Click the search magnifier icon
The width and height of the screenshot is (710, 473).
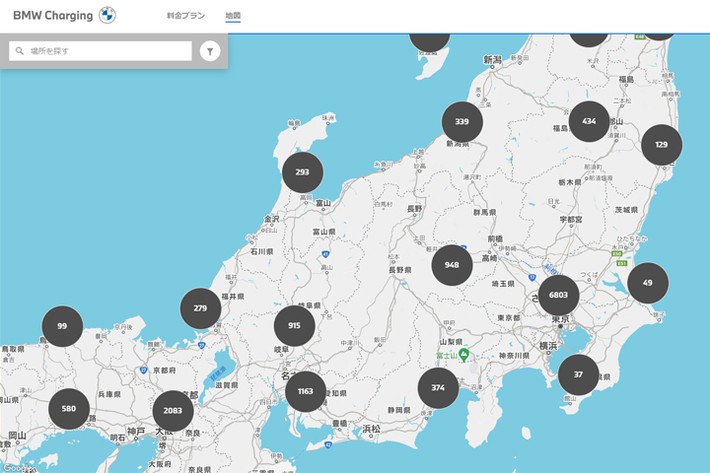pyautogui.click(x=19, y=51)
